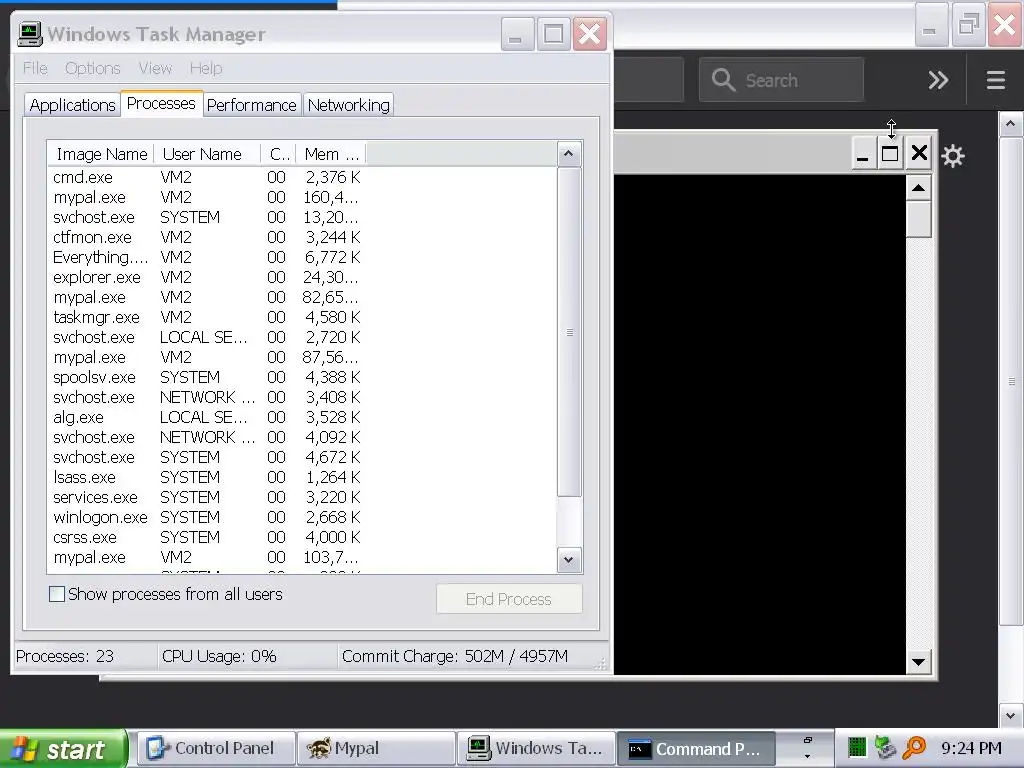Minimize the inner command window
The image size is (1024, 768).
[x=862, y=154]
